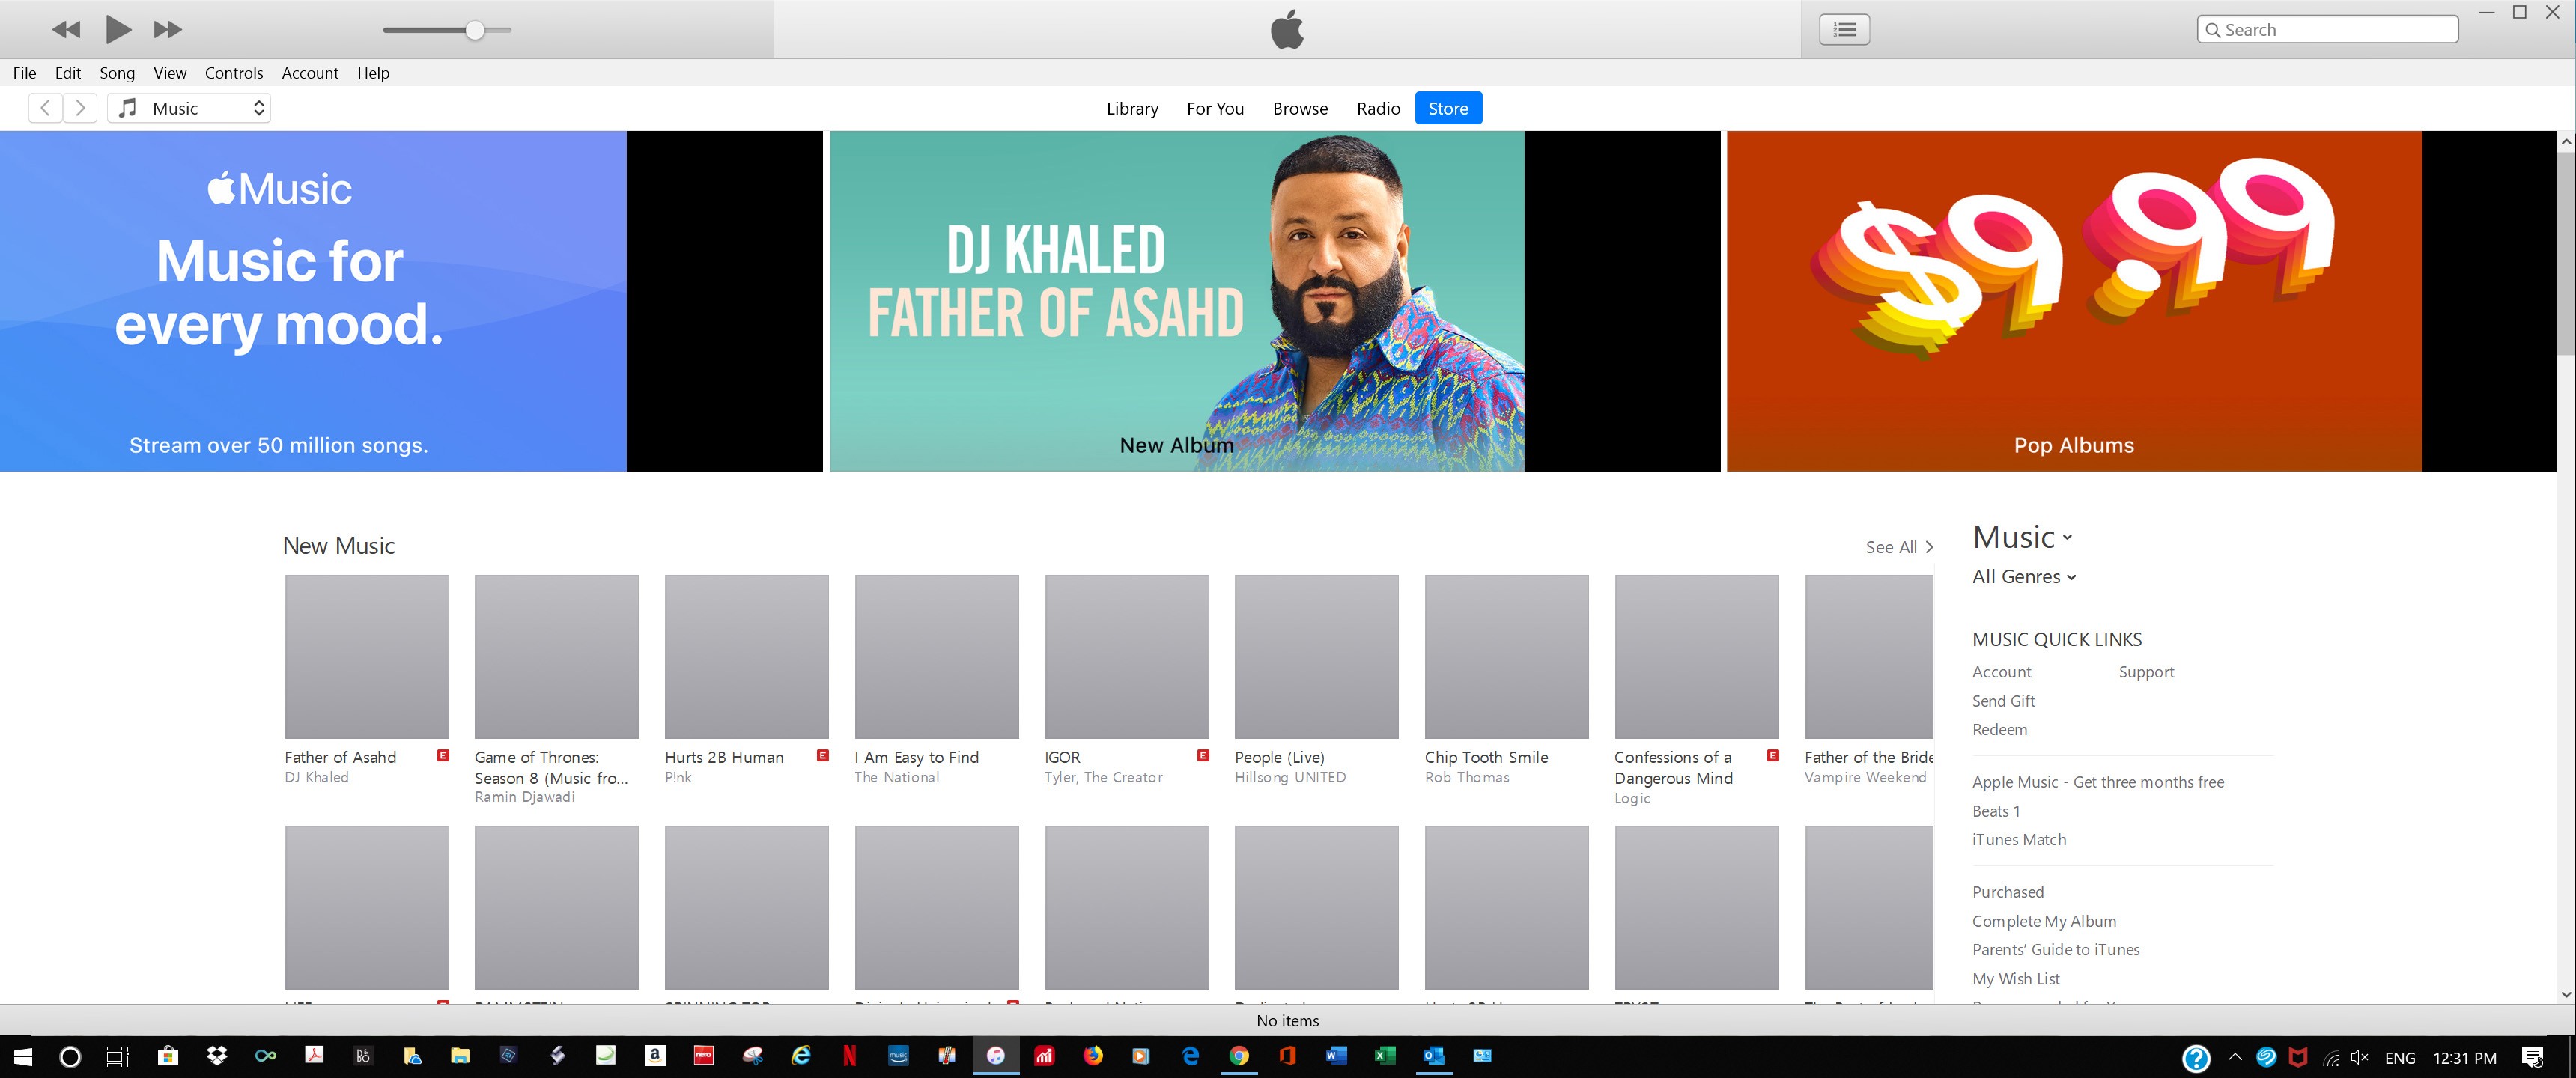2576x1078 pixels.
Task: Open the Controls menu
Action: 233,73
